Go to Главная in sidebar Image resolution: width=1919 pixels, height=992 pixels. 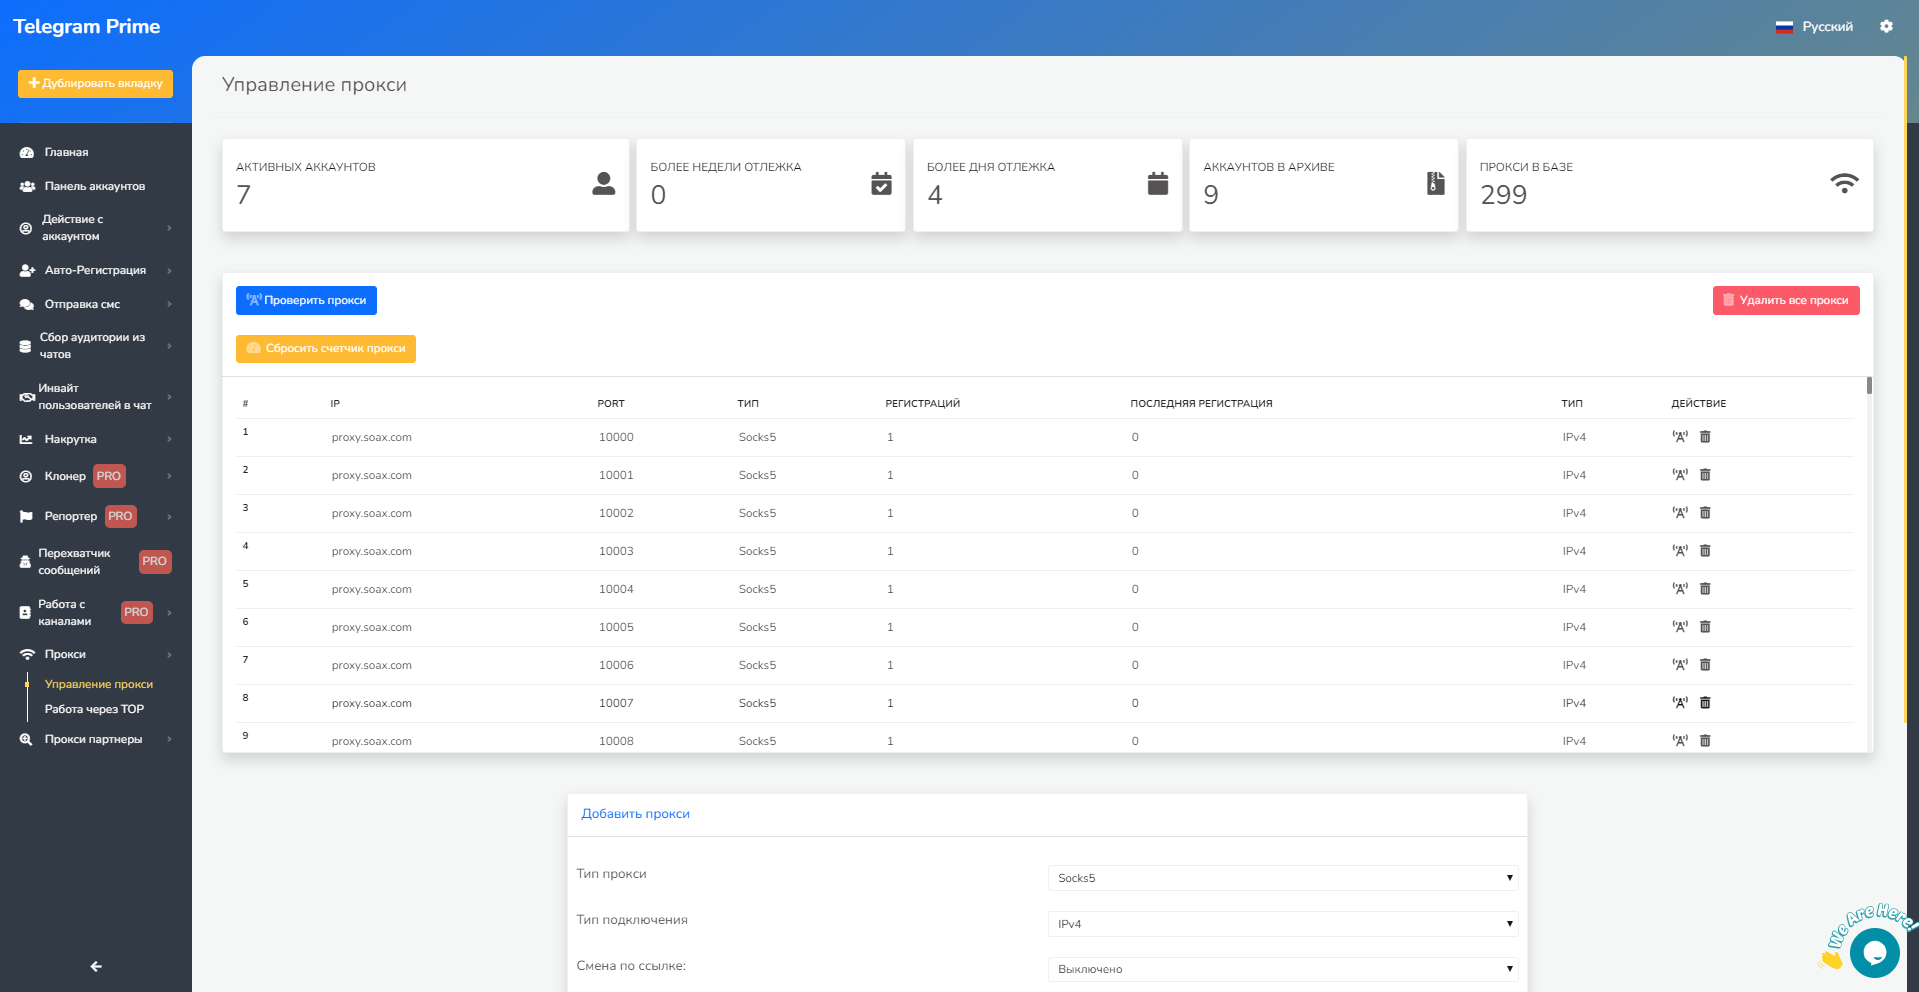pyautogui.click(x=66, y=152)
